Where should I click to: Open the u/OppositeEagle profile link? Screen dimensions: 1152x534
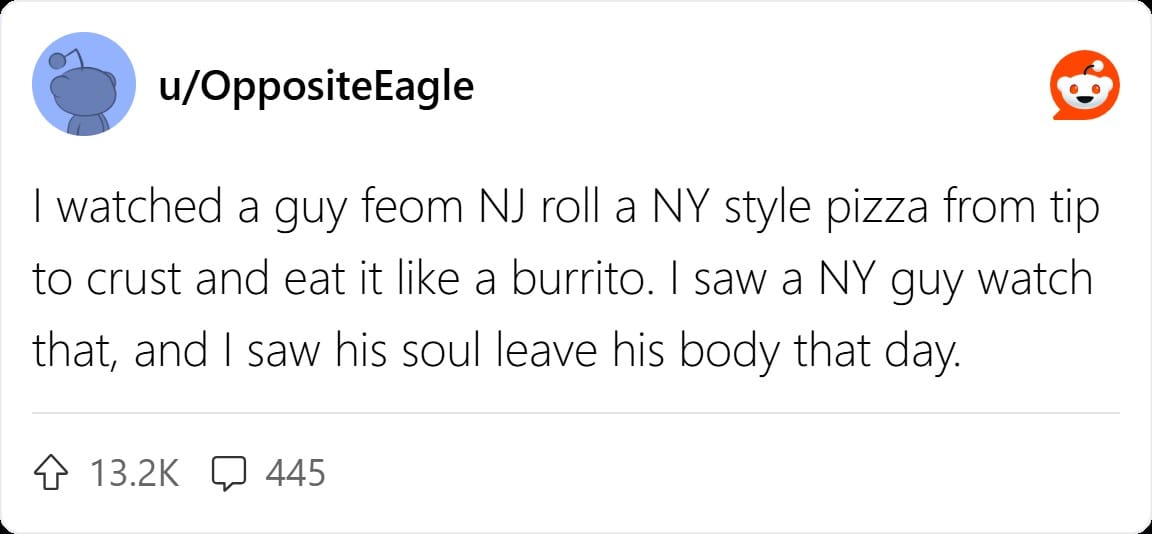[x=315, y=87]
